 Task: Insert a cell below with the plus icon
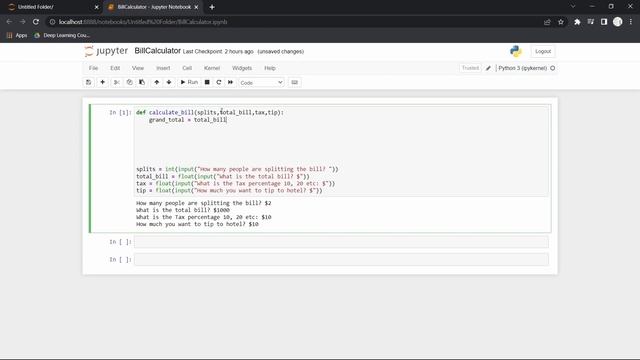102,82
